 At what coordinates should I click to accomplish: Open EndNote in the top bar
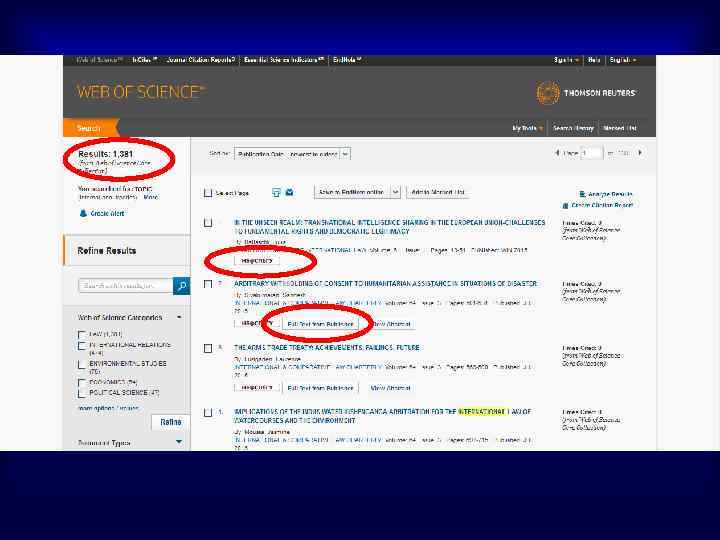point(347,60)
